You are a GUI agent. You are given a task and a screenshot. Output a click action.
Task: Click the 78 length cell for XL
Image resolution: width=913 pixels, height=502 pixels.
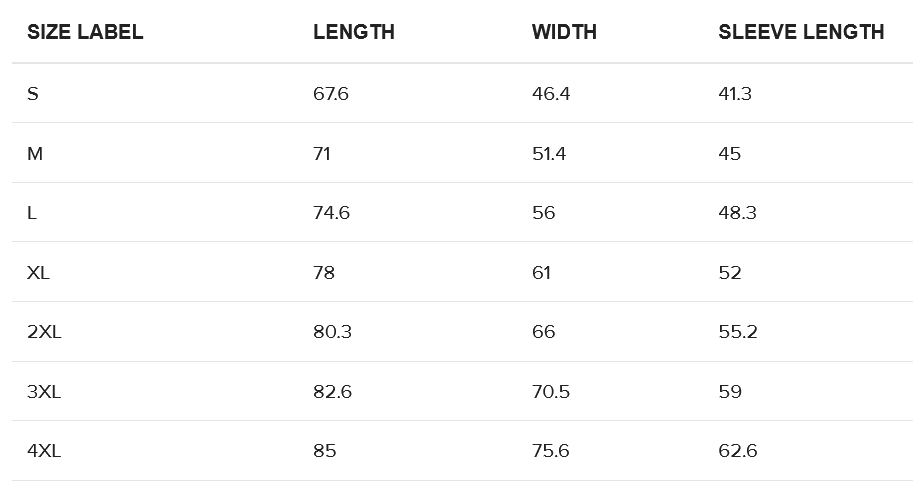coord(324,273)
